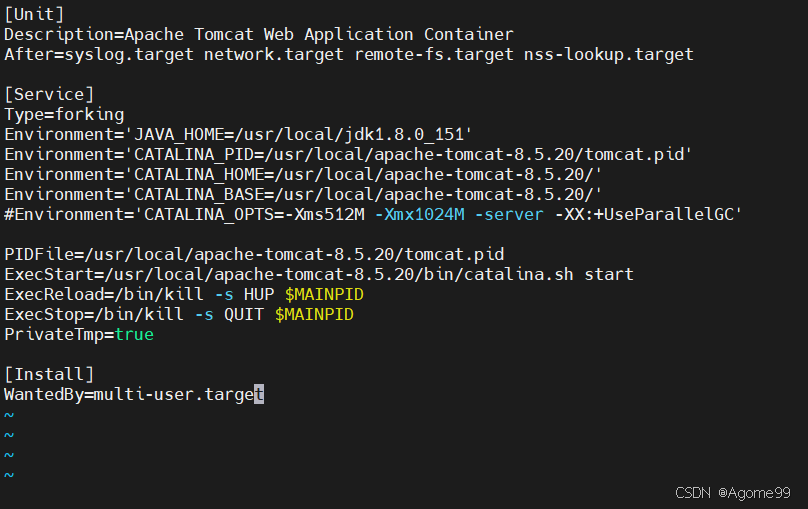Viewport: 808px width, 509px height.
Task: Select the [Service] section header
Action: point(49,94)
